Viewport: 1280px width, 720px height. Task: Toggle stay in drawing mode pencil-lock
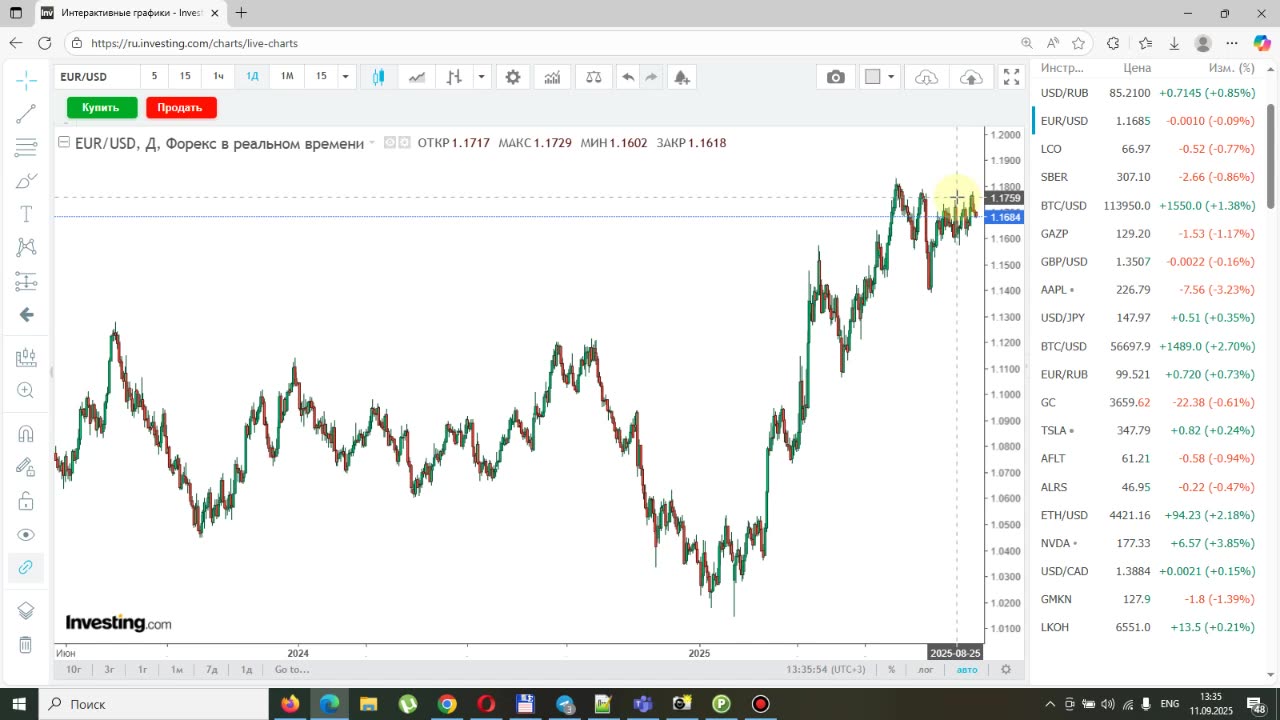[26, 467]
